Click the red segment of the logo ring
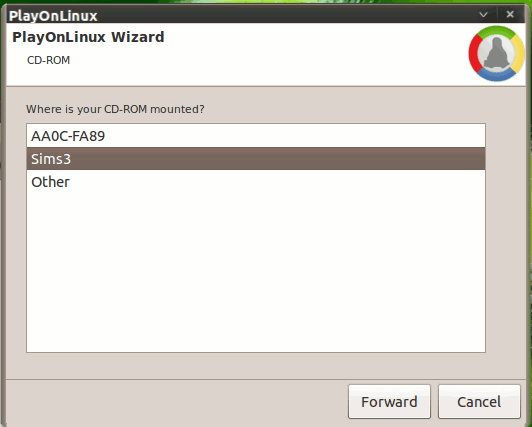 tap(474, 54)
